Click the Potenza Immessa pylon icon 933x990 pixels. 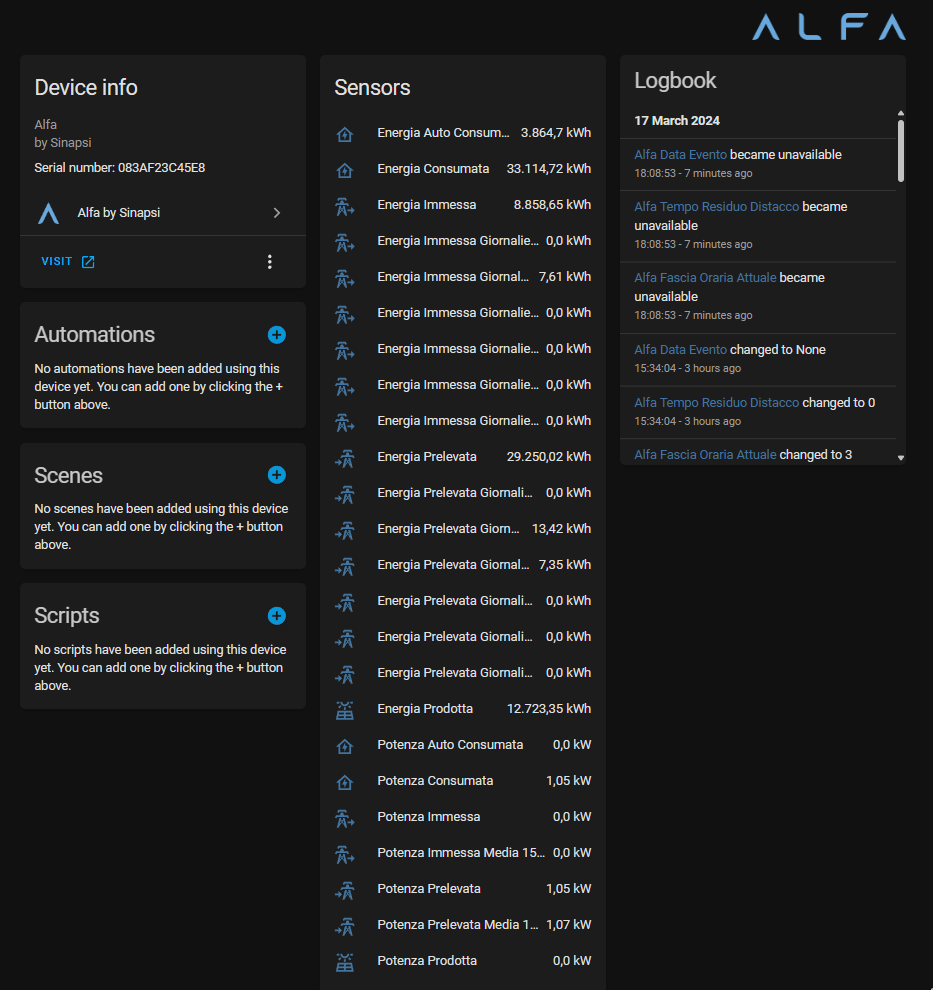(345, 818)
